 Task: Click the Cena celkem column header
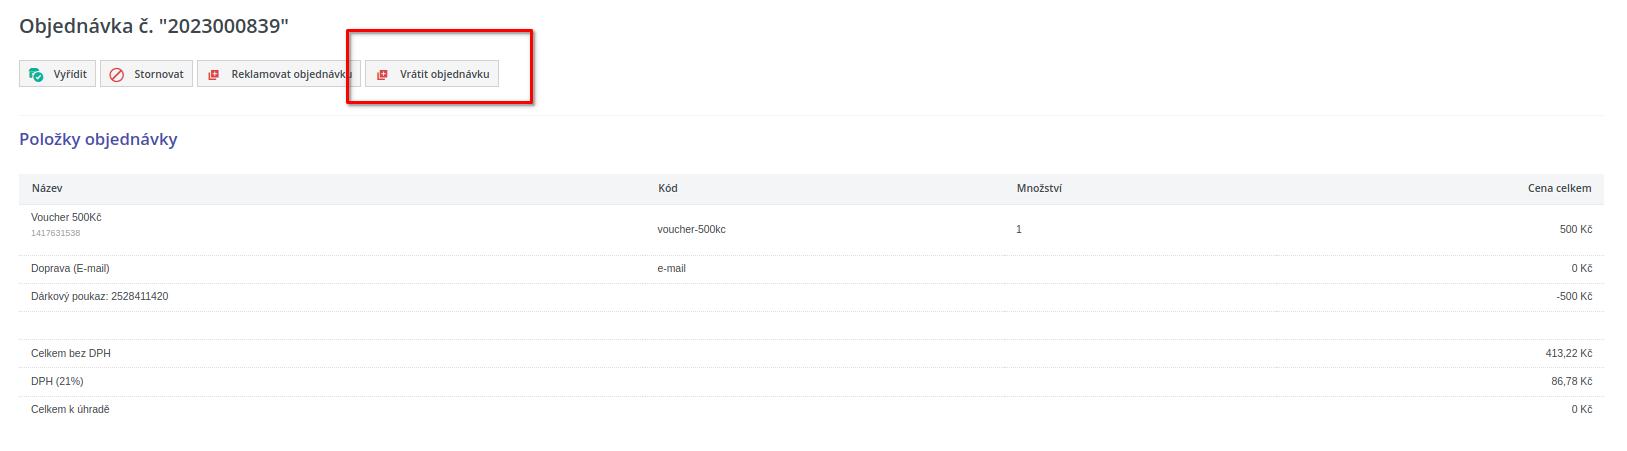pos(1559,188)
